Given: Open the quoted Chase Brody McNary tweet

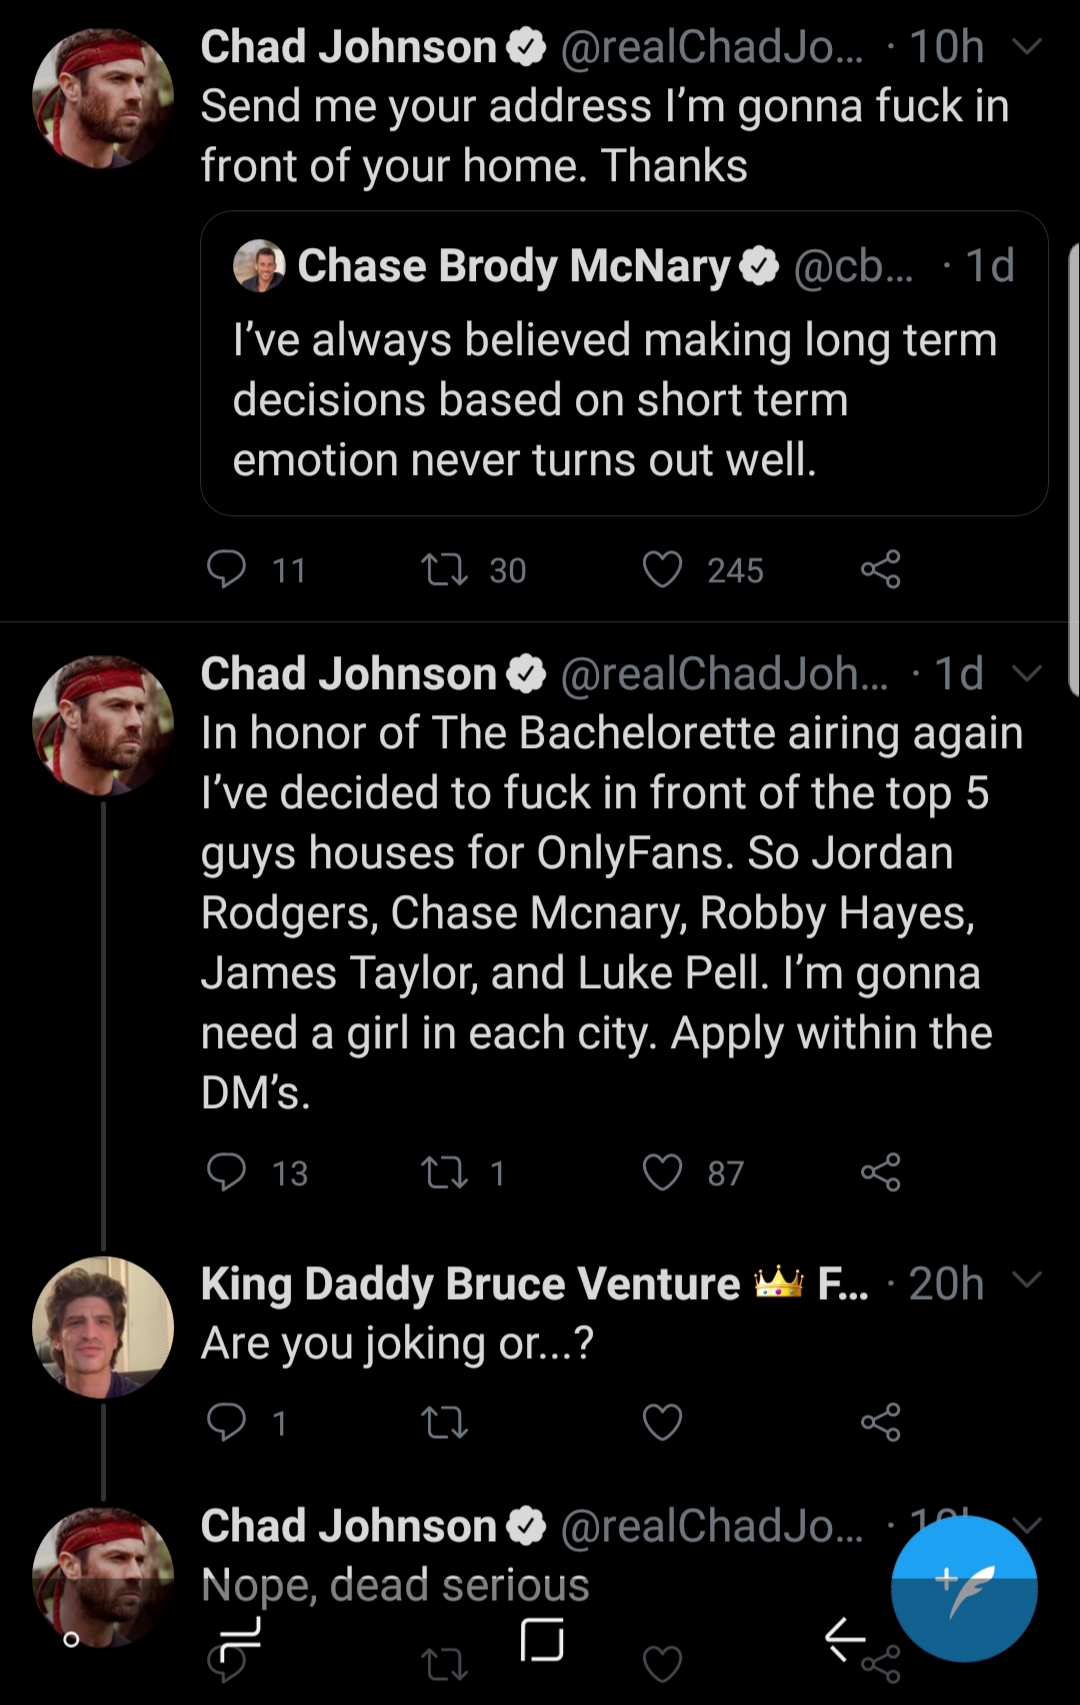Looking at the screenshot, I should point(624,364).
